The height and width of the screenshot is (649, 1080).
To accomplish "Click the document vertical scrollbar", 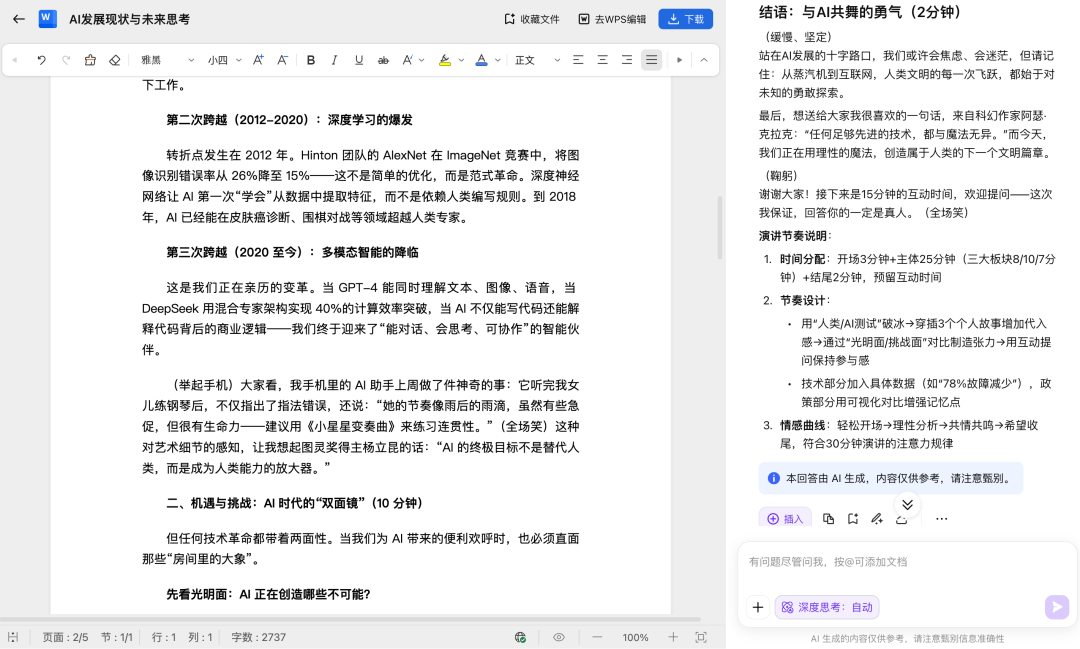I will (720, 228).
